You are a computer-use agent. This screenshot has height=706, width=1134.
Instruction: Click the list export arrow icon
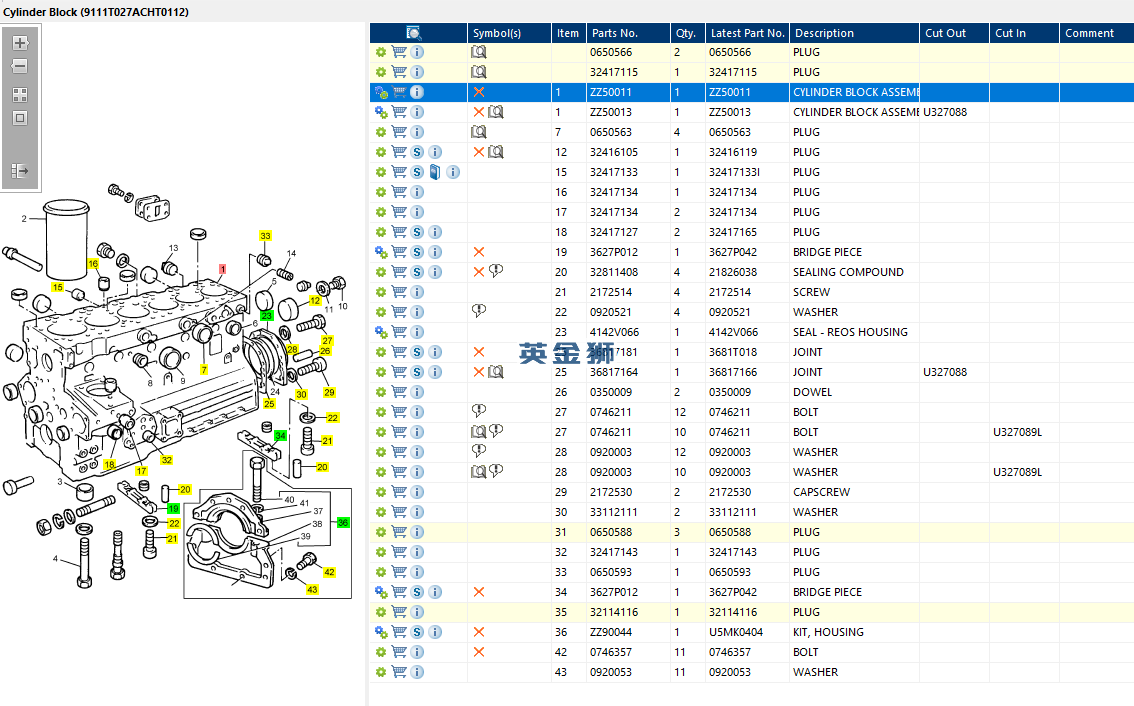click(19, 171)
